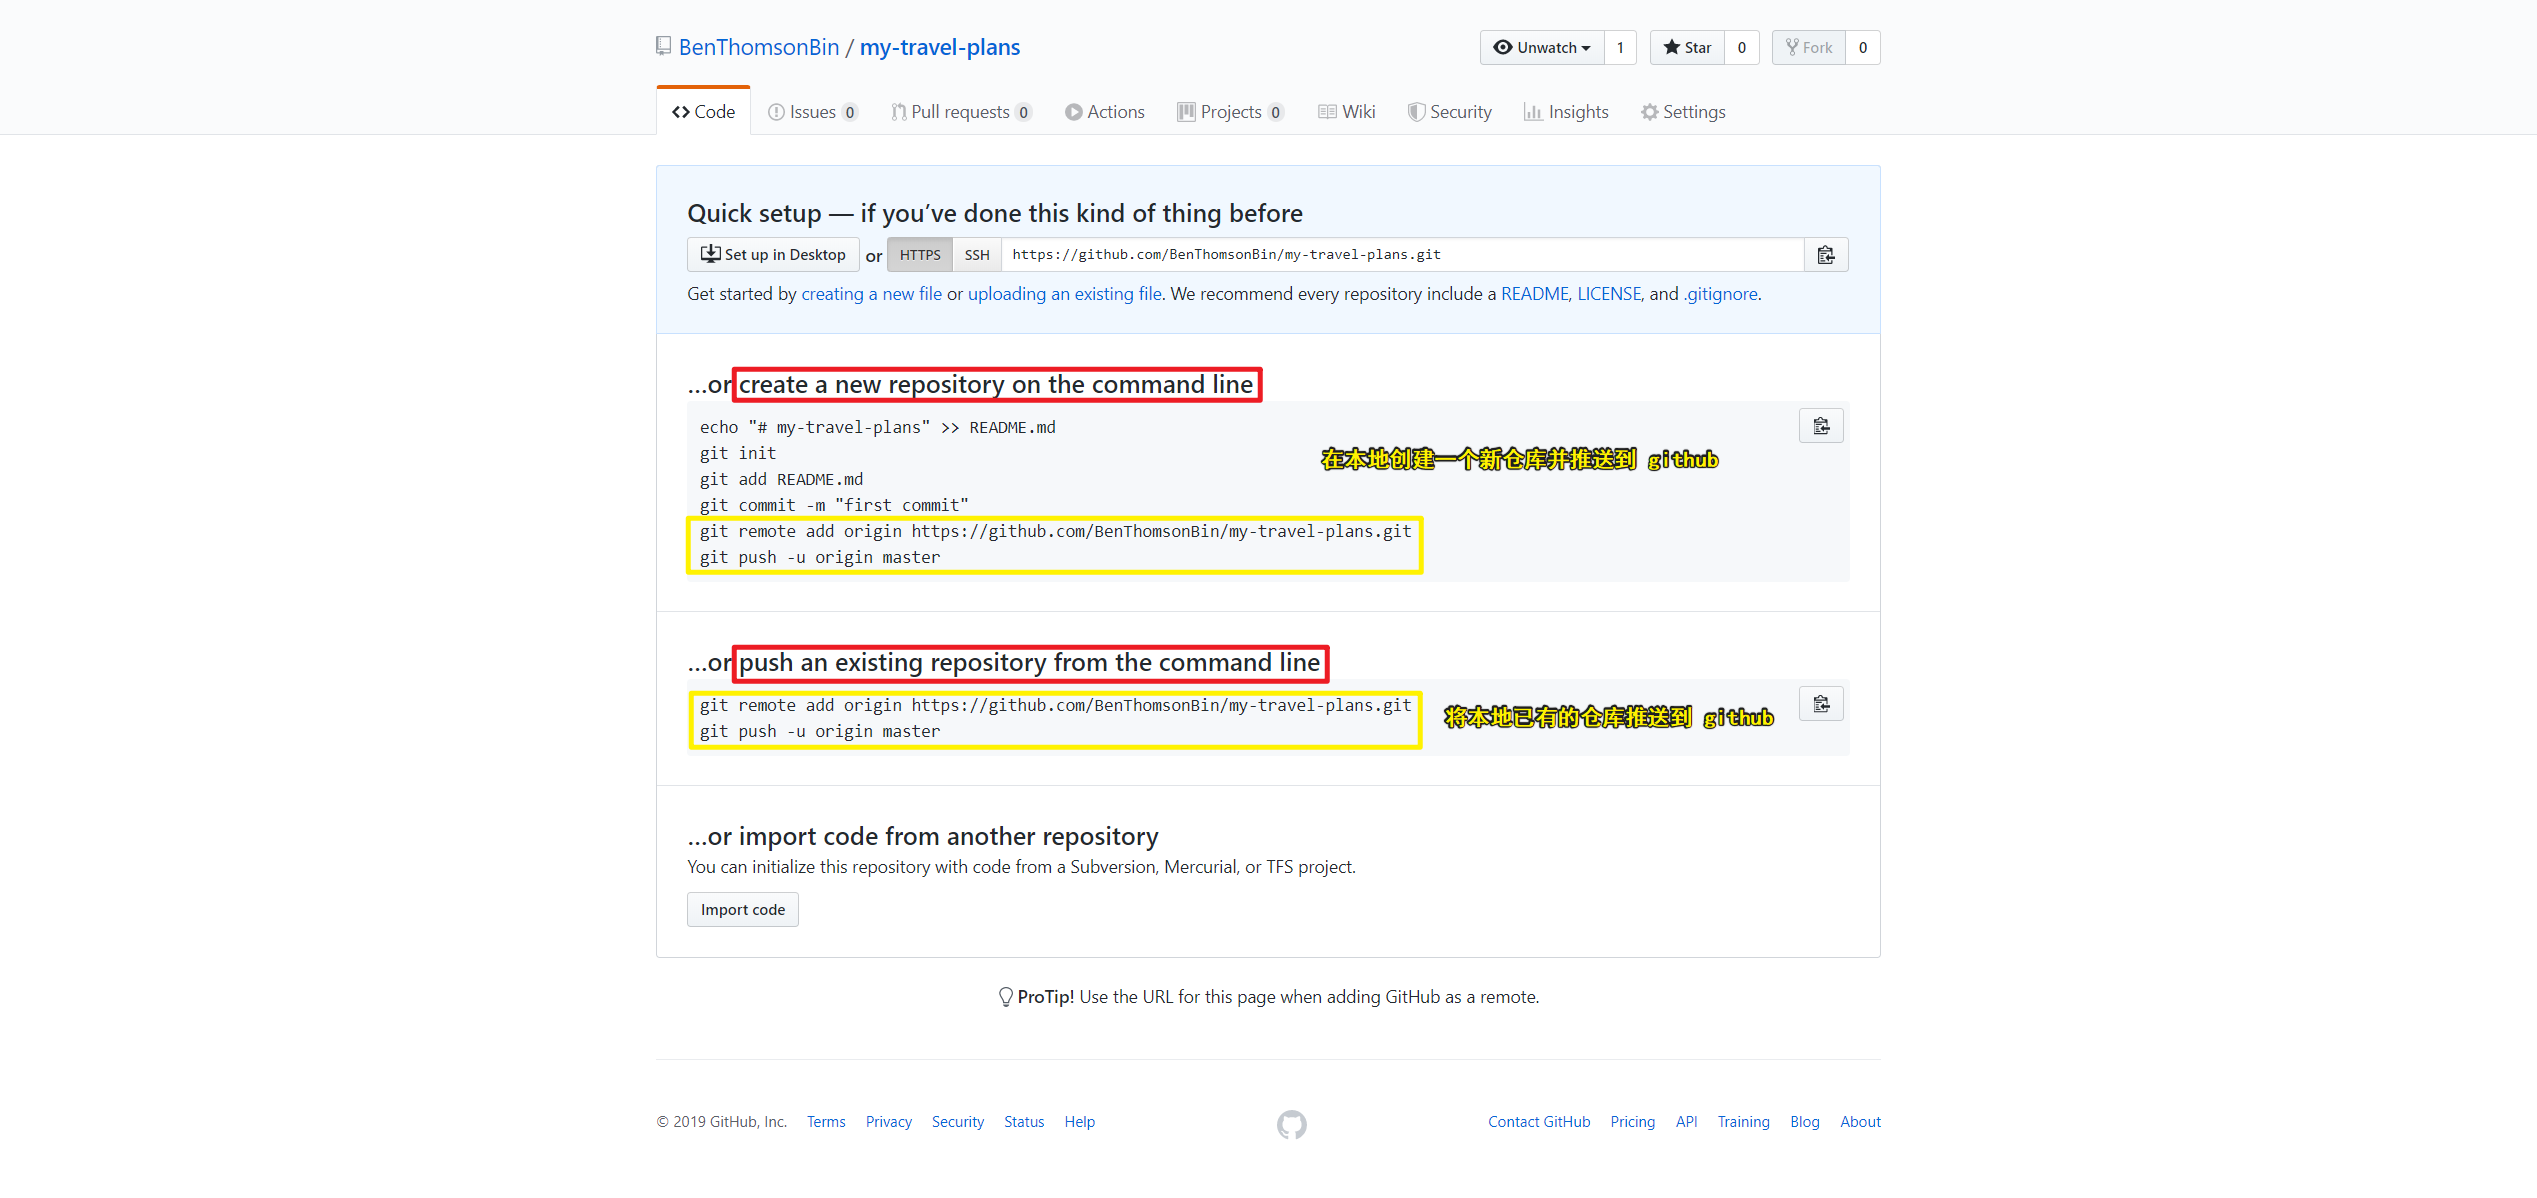Open the Pricing footer link
Image resolution: width=2537 pixels, height=1198 pixels.
1633,1122
